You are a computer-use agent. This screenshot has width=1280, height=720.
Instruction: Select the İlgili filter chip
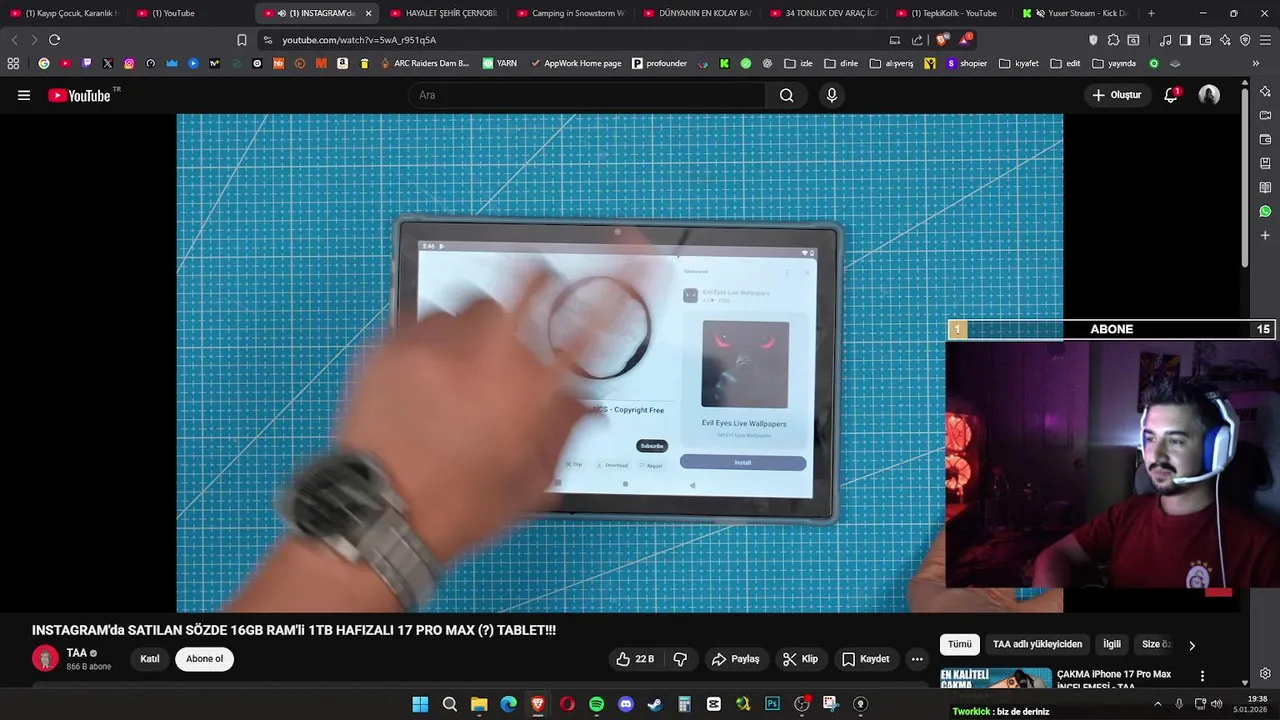click(x=1111, y=644)
